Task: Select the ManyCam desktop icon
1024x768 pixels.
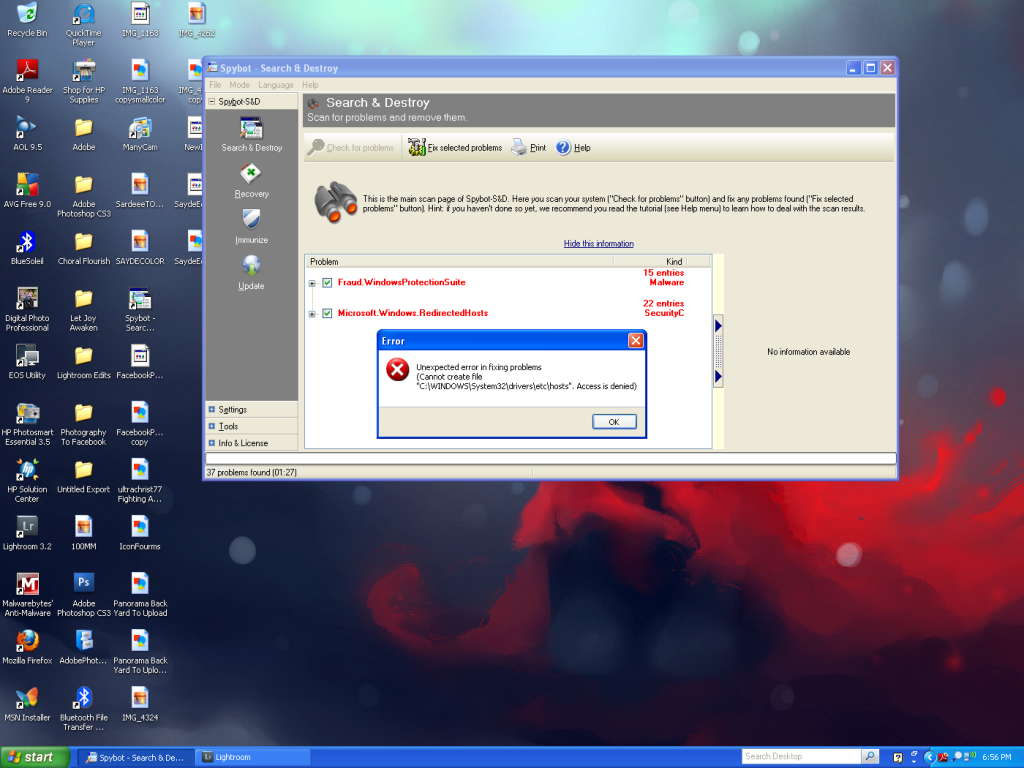Action: [140, 134]
